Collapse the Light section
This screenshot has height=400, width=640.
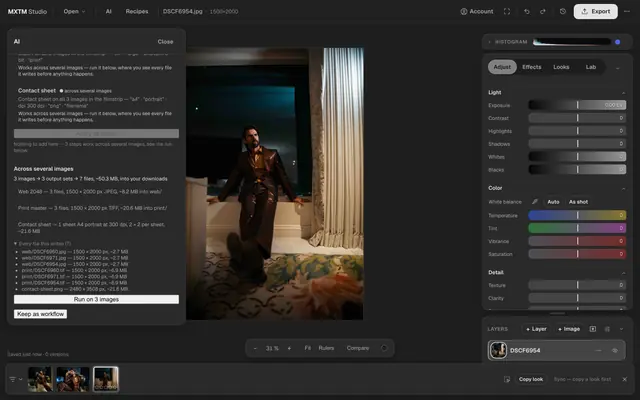pyautogui.click(x=623, y=93)
